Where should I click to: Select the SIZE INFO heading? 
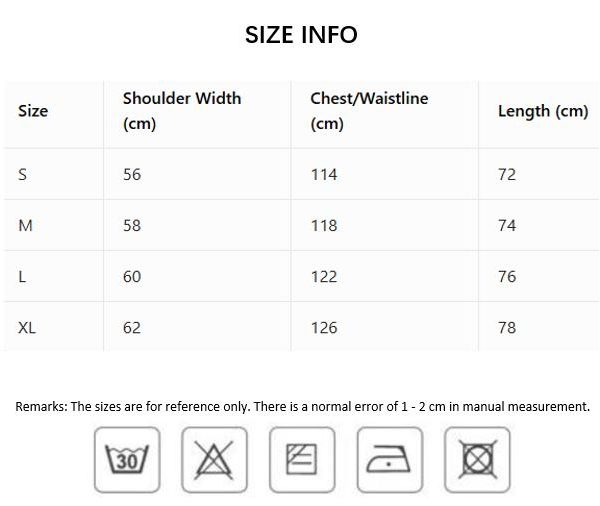tap(301, 34)
